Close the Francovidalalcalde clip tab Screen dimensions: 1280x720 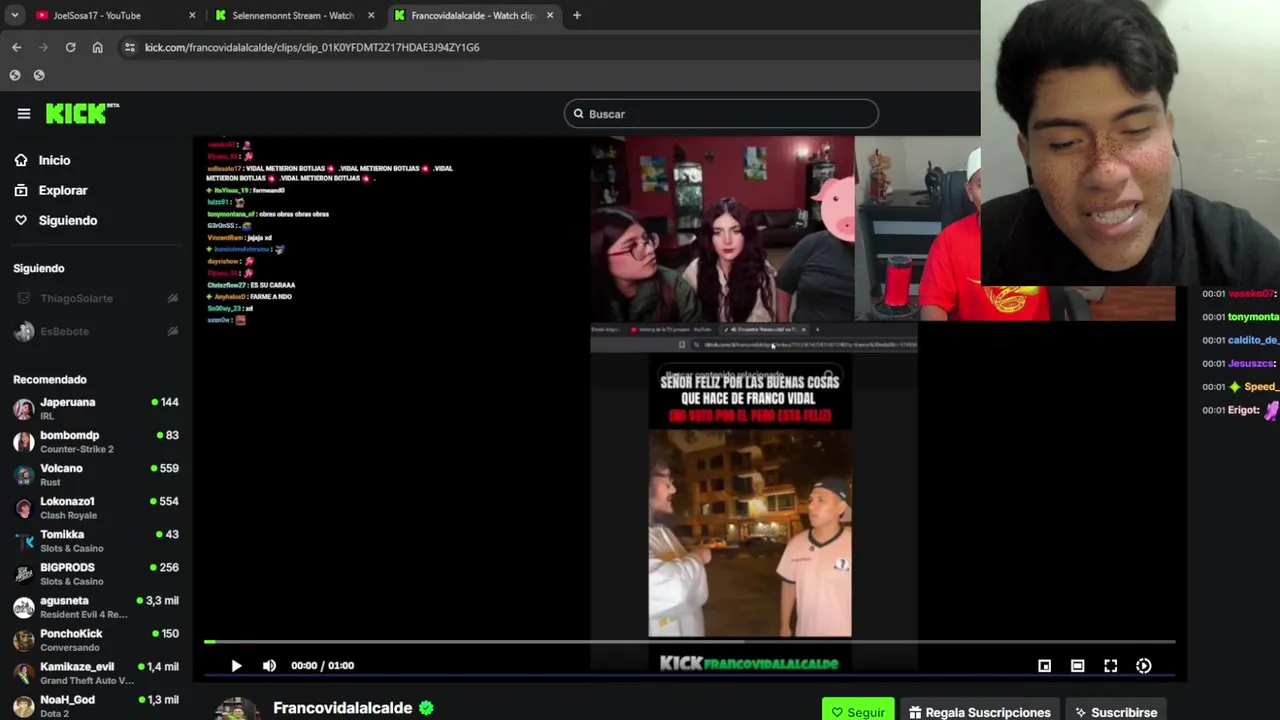point(549,15)
